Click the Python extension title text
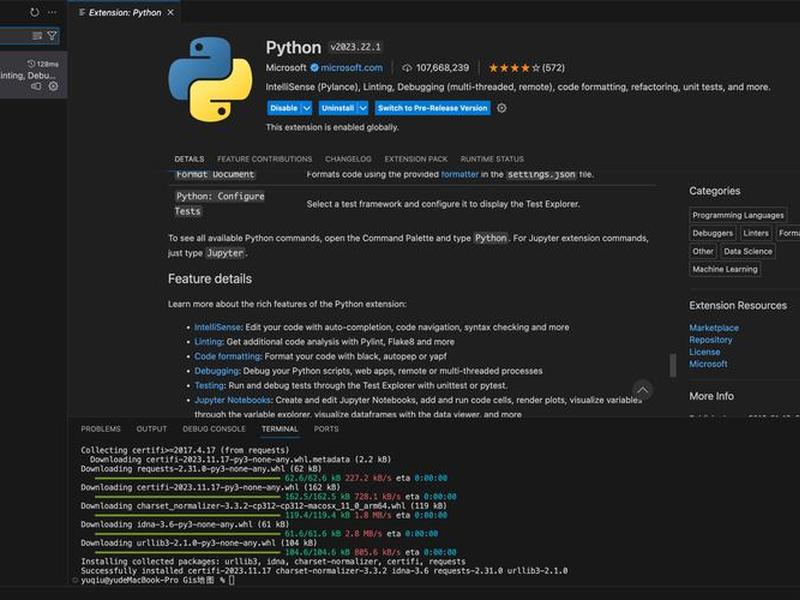 293,47
